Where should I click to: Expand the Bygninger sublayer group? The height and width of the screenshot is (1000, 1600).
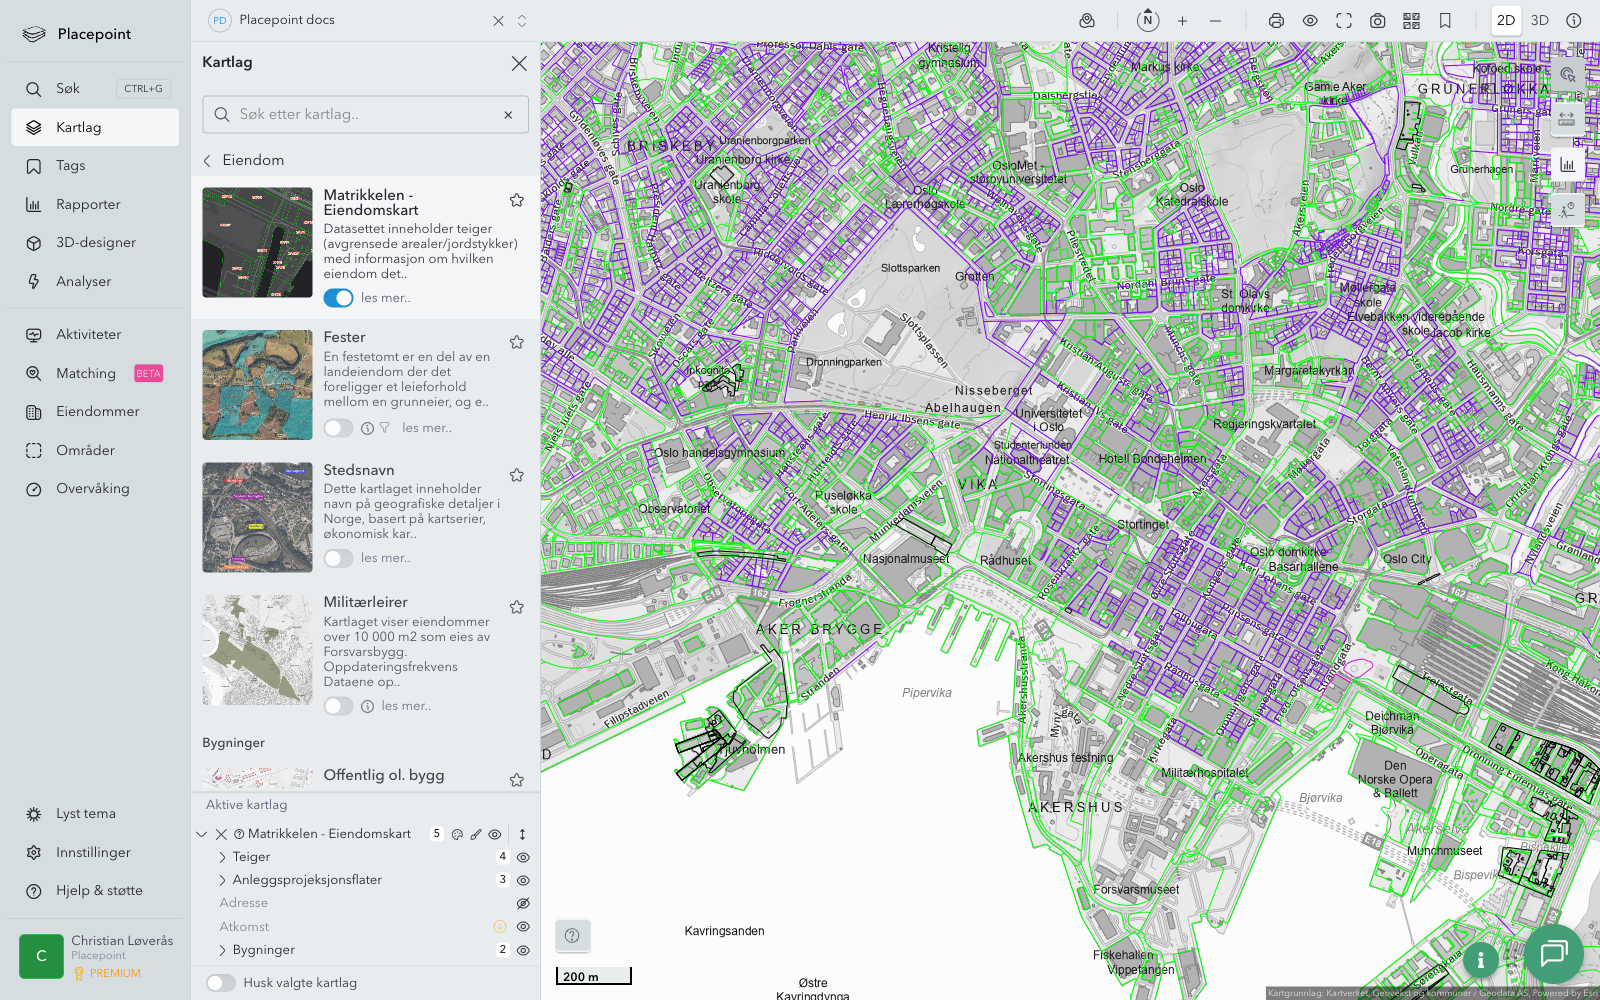click(x=222, y=950)
